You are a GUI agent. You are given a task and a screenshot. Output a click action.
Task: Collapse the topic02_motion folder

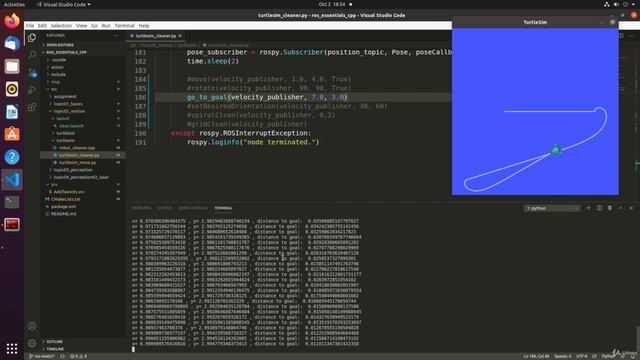tap(69, 111)
